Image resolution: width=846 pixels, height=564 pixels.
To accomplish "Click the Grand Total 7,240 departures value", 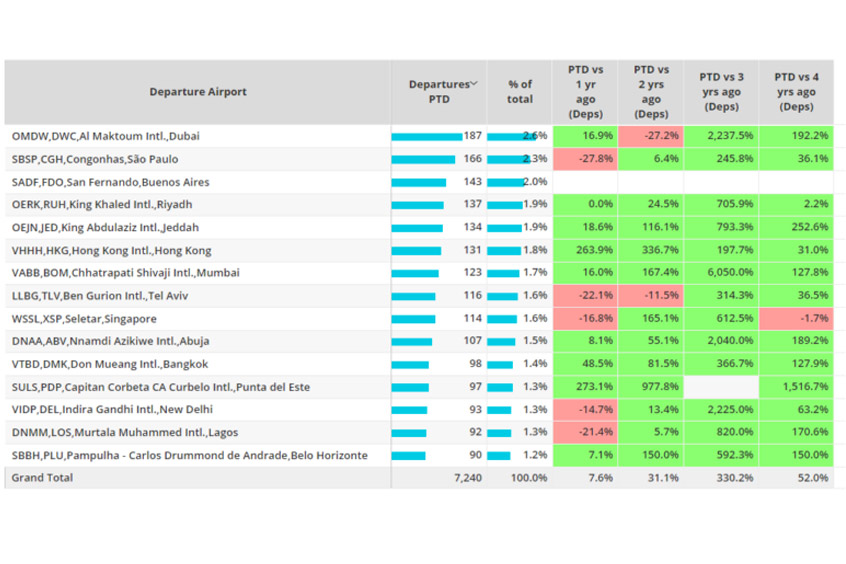I will (466, 478).
